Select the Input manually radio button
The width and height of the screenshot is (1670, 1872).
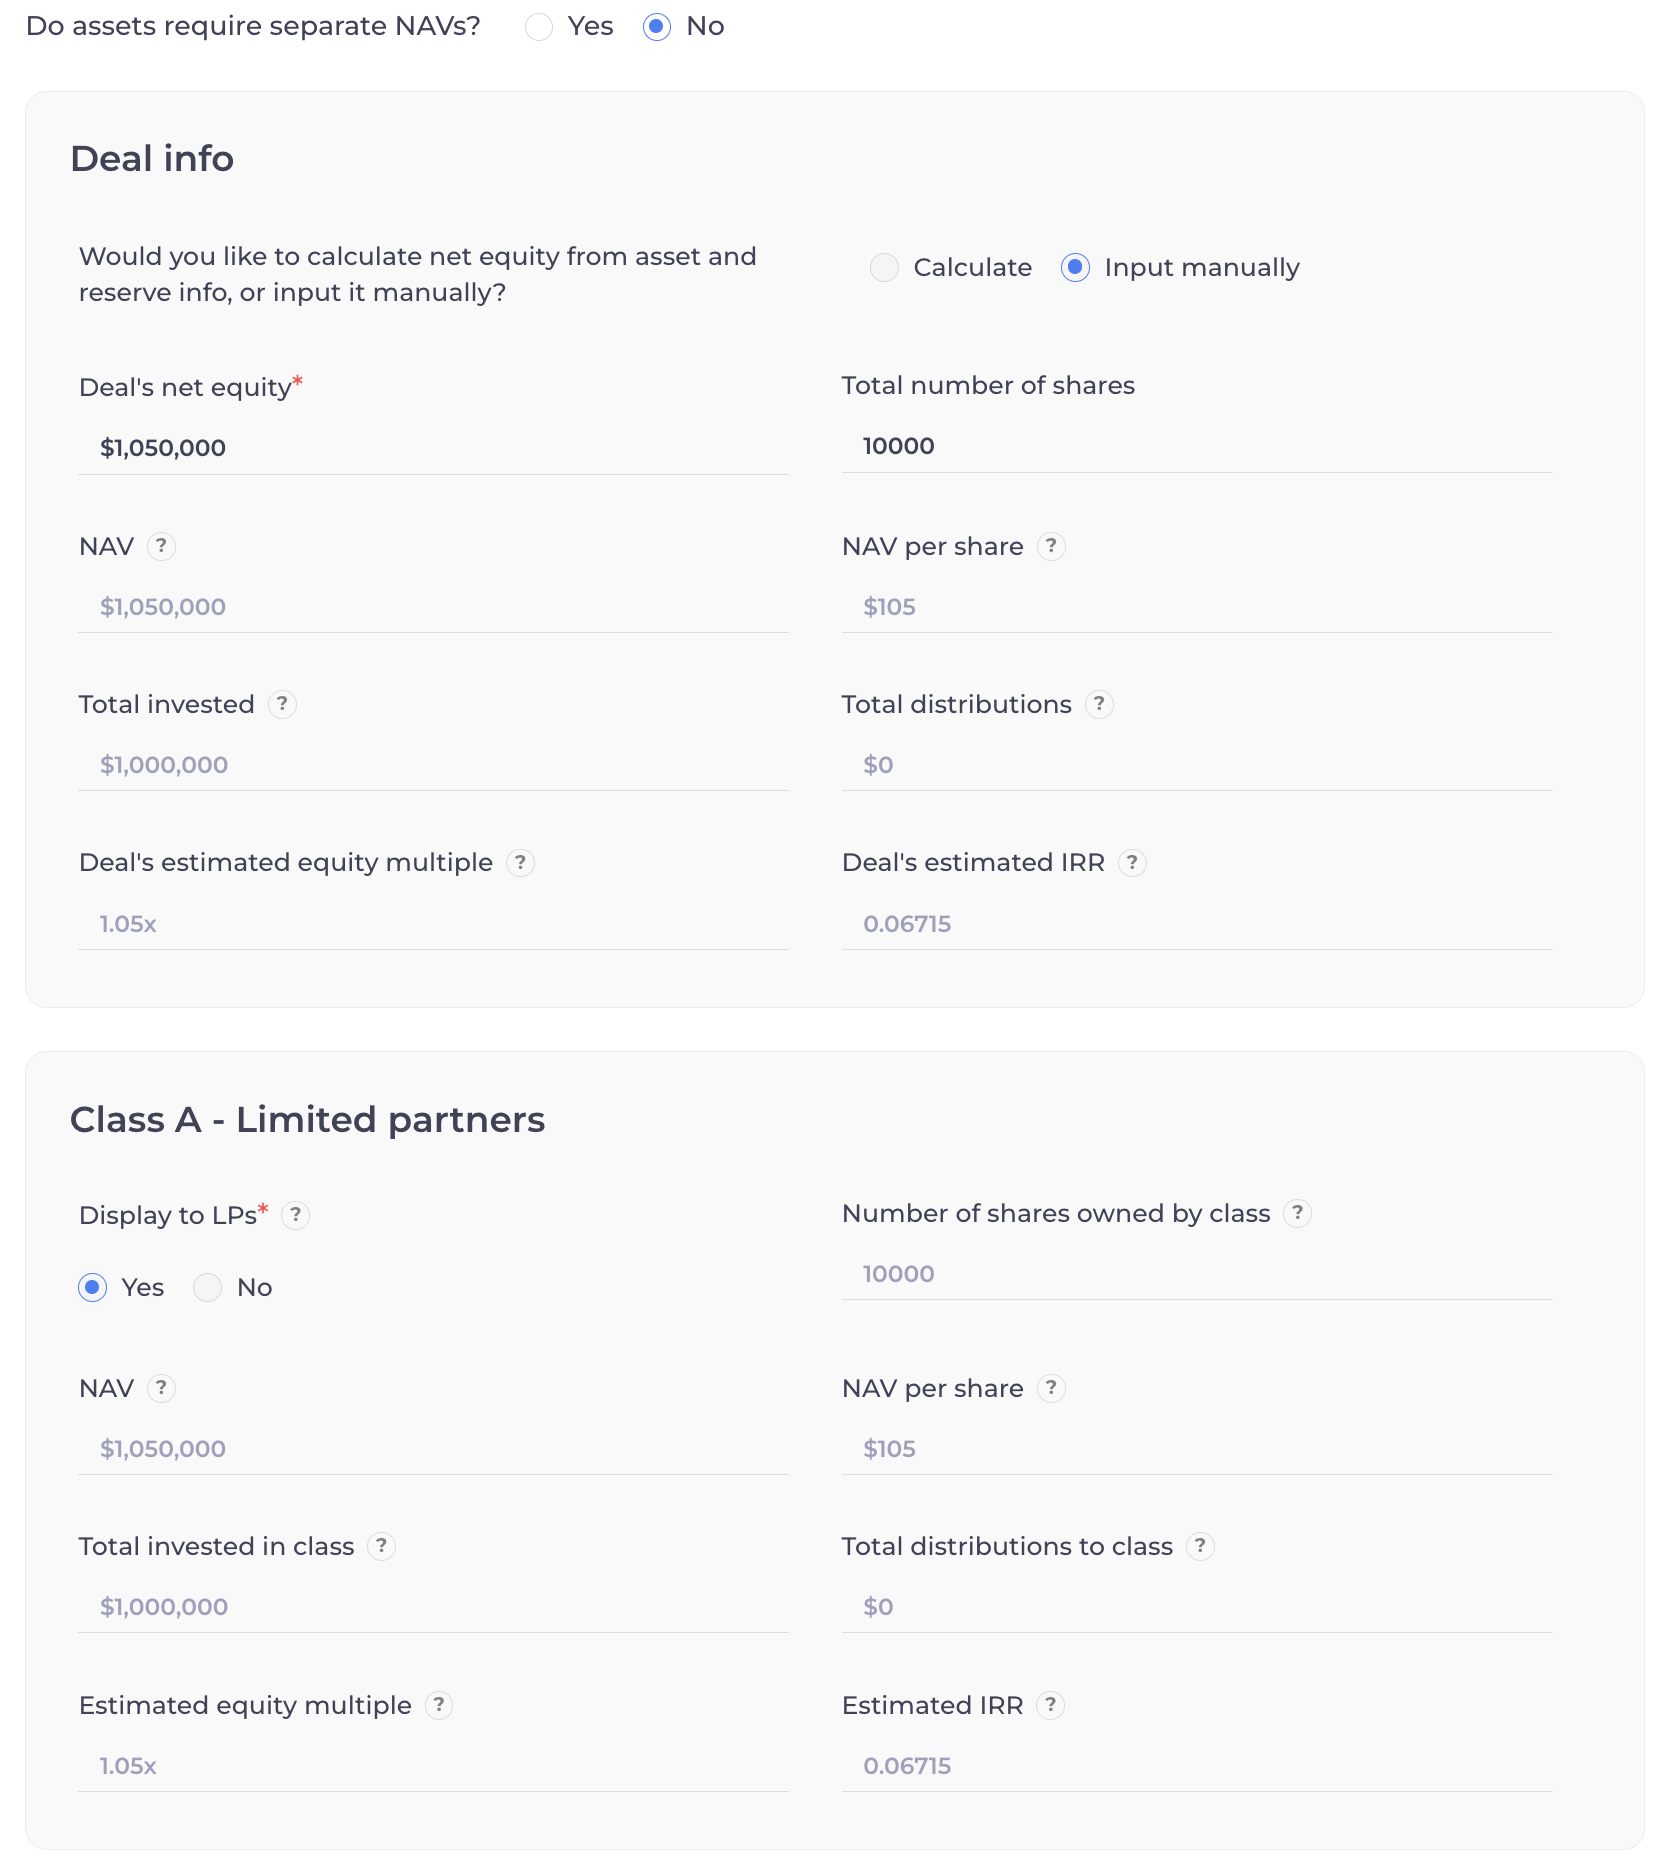[1075, 268]
